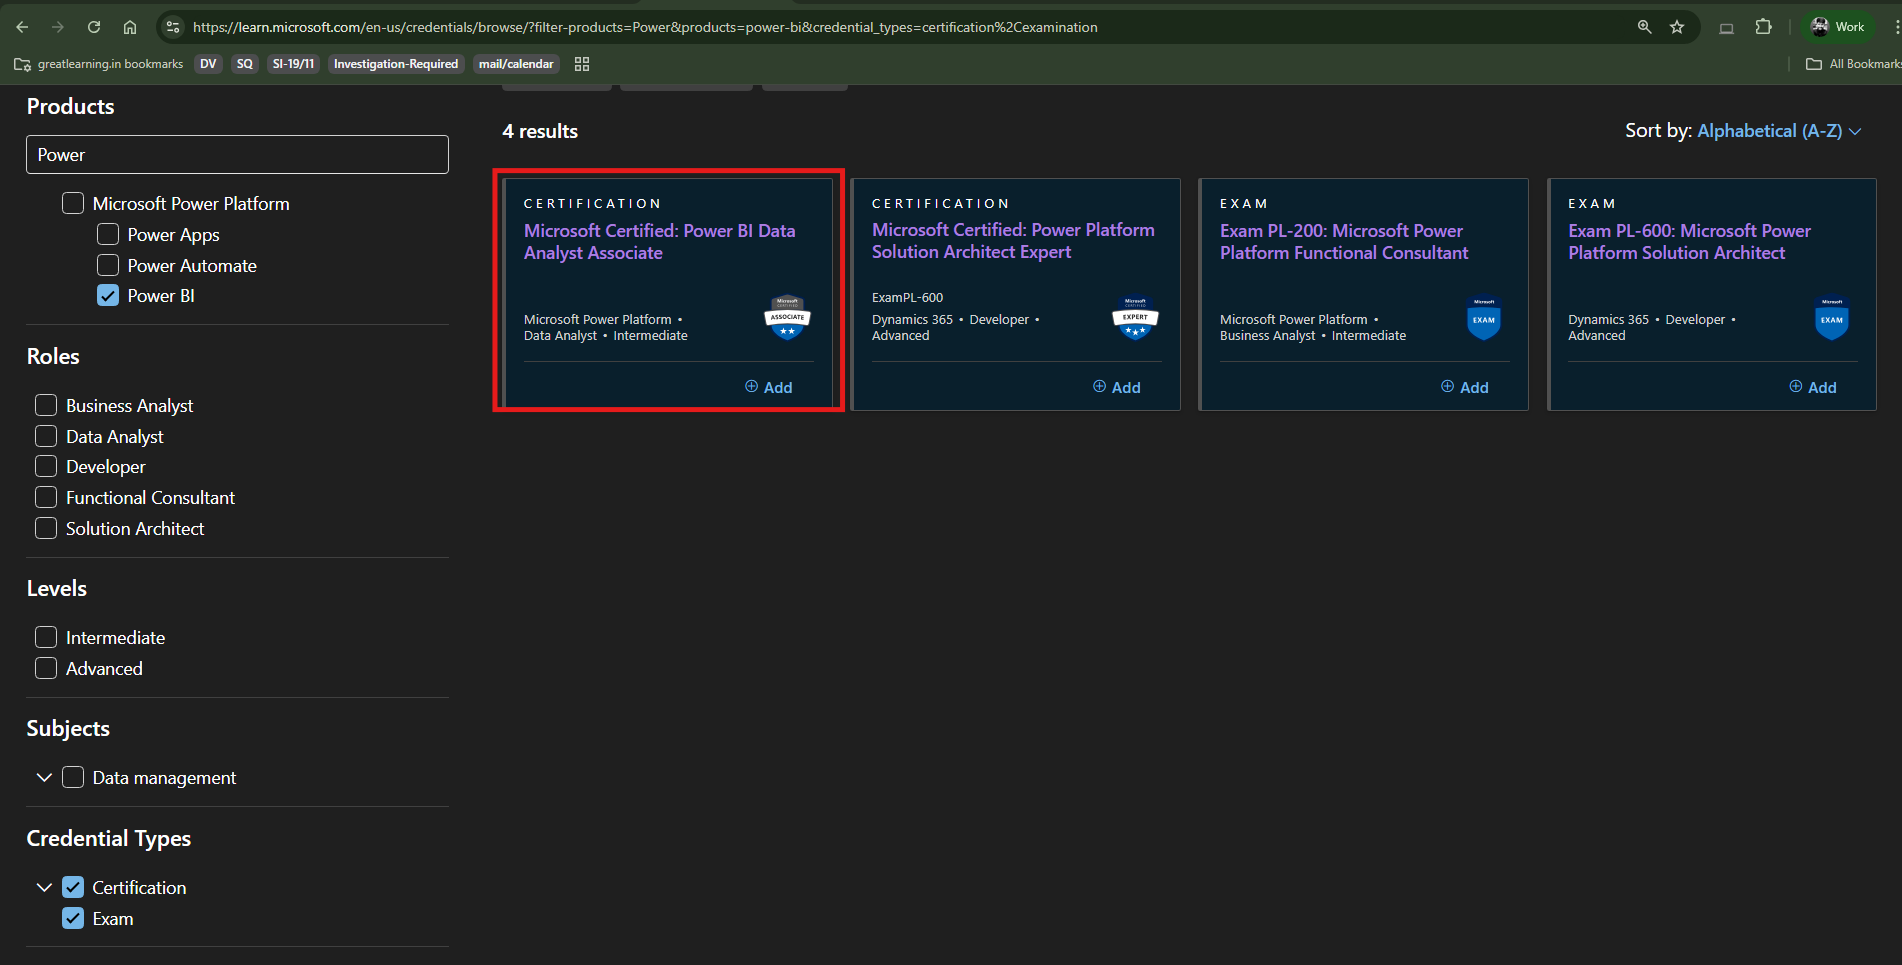This screenshot has height=965, width=1902.
Task: Reload the current page
Action: [94, 27]
